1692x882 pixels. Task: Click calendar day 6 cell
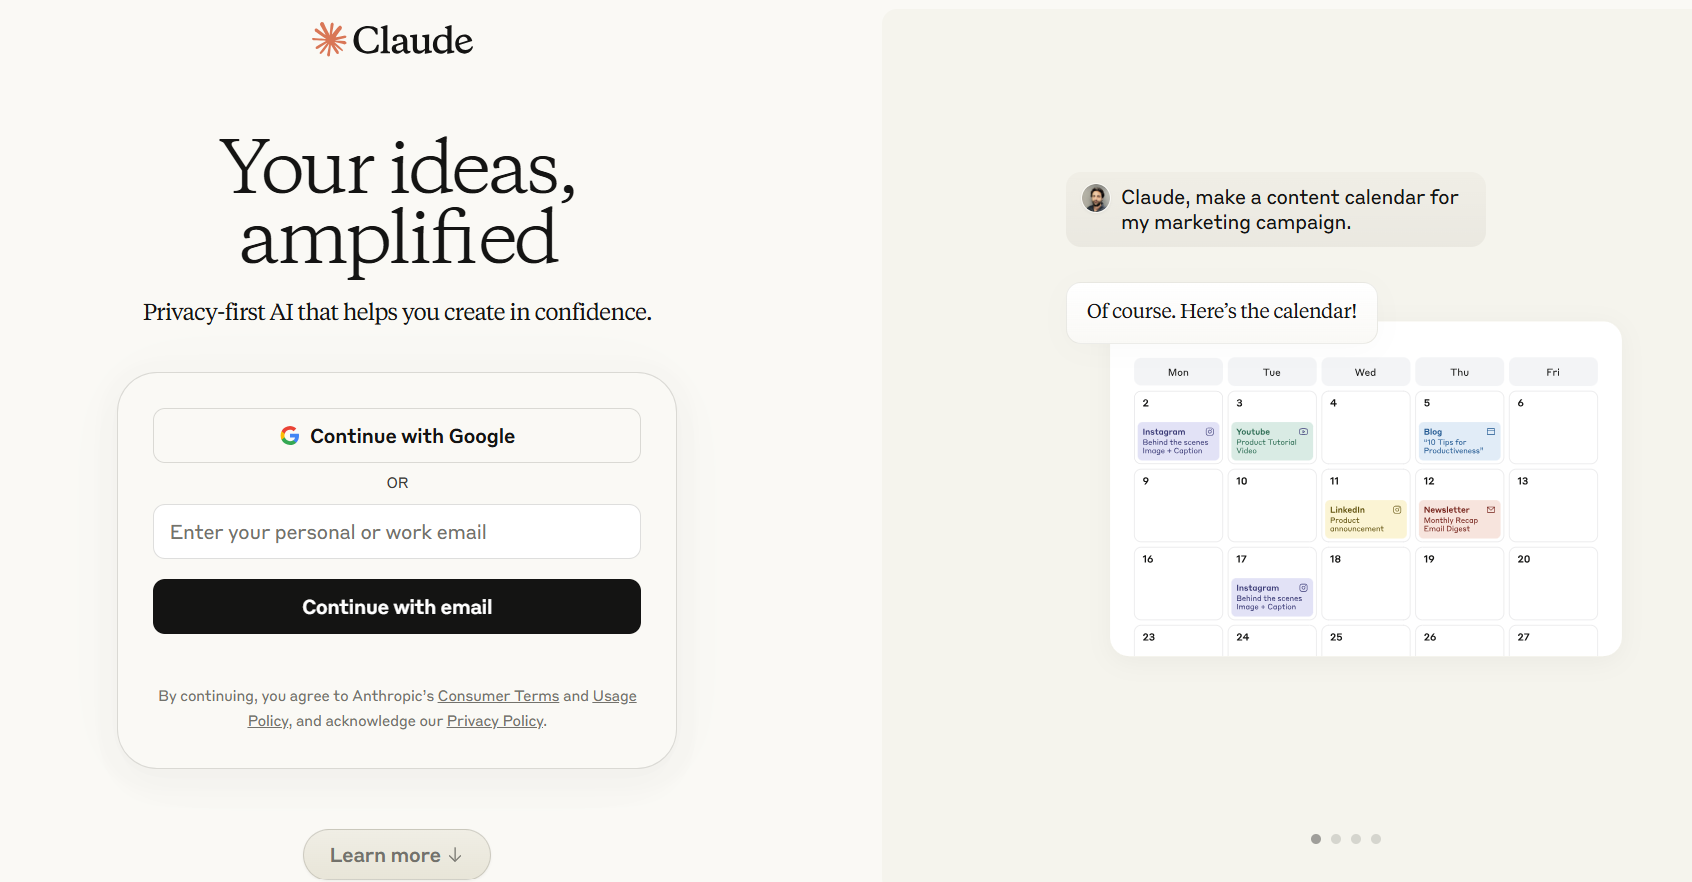[x=1553, y=428]
